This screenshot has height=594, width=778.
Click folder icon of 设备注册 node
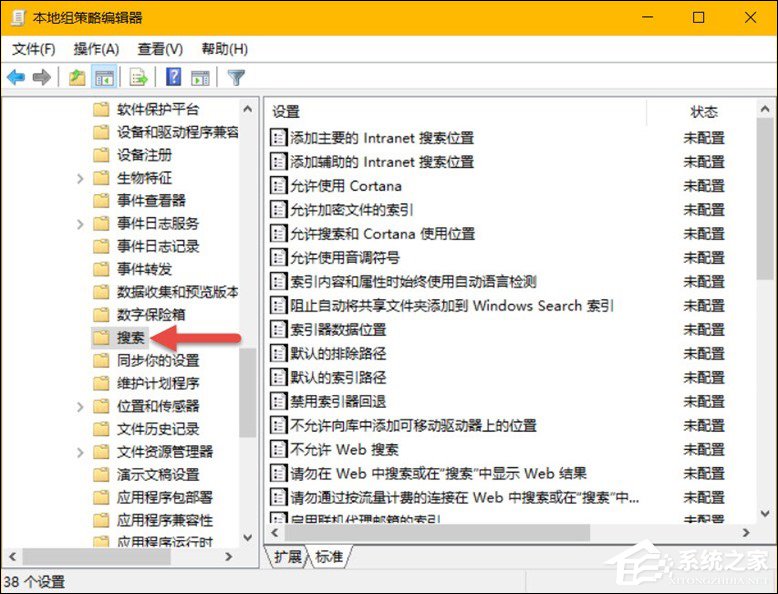point(101,155)
